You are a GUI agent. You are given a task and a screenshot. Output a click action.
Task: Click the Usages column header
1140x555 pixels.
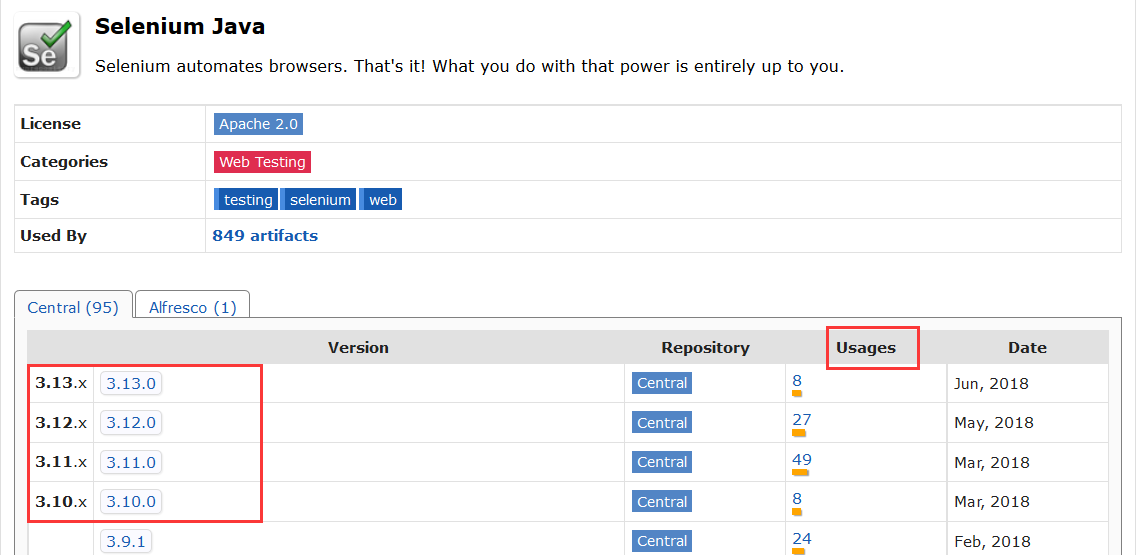pos(865,348)
